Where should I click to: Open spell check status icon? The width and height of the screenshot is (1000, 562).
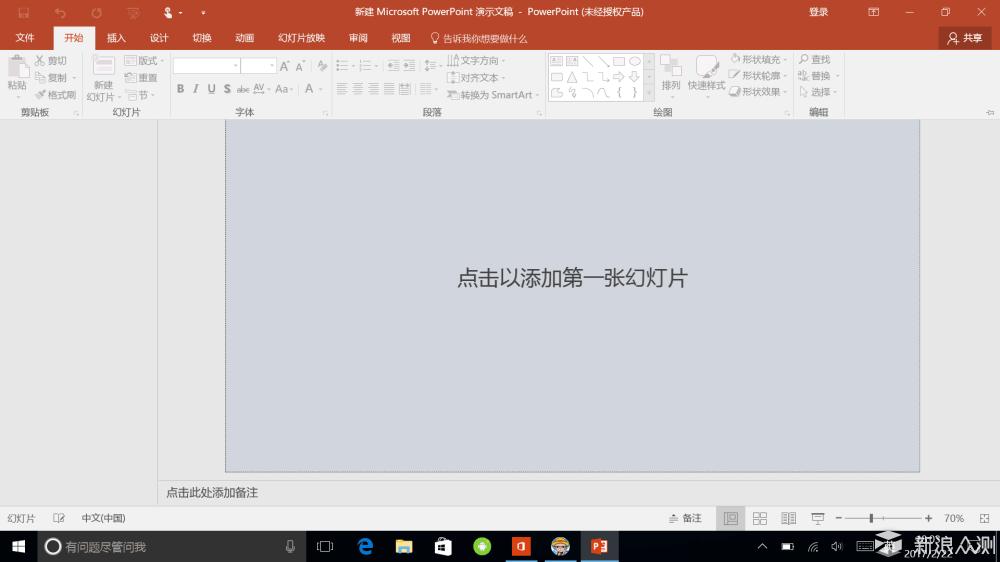pyautogui.click(x=59, y=519)
